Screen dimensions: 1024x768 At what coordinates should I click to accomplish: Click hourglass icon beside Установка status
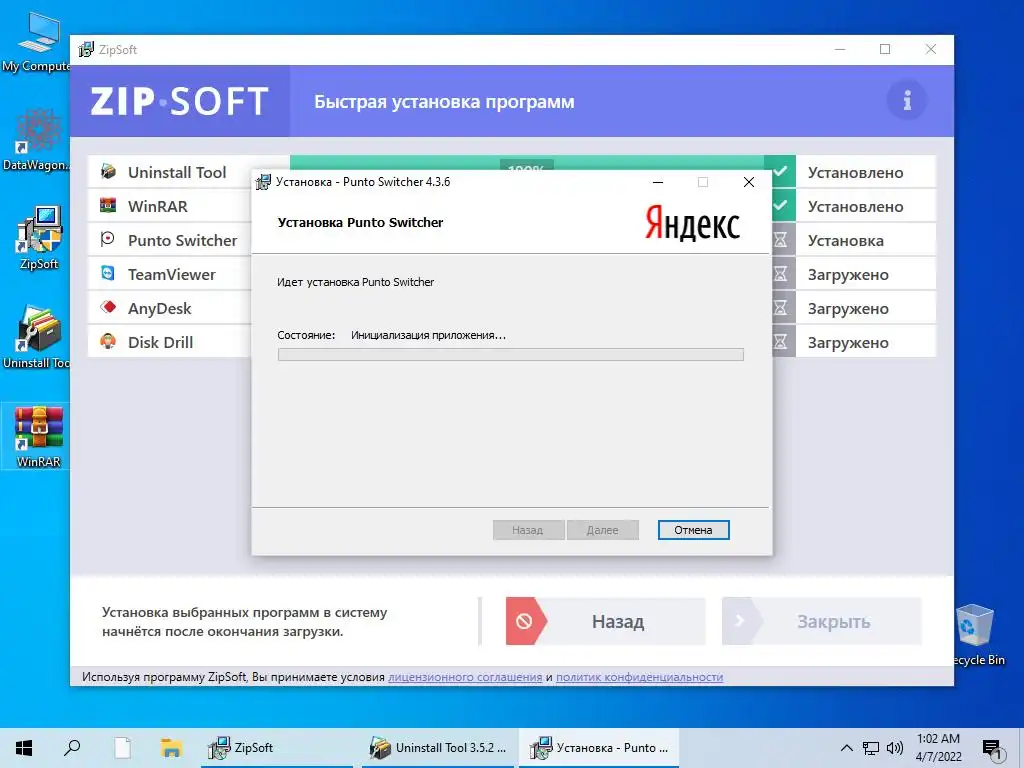pos(781,240)
